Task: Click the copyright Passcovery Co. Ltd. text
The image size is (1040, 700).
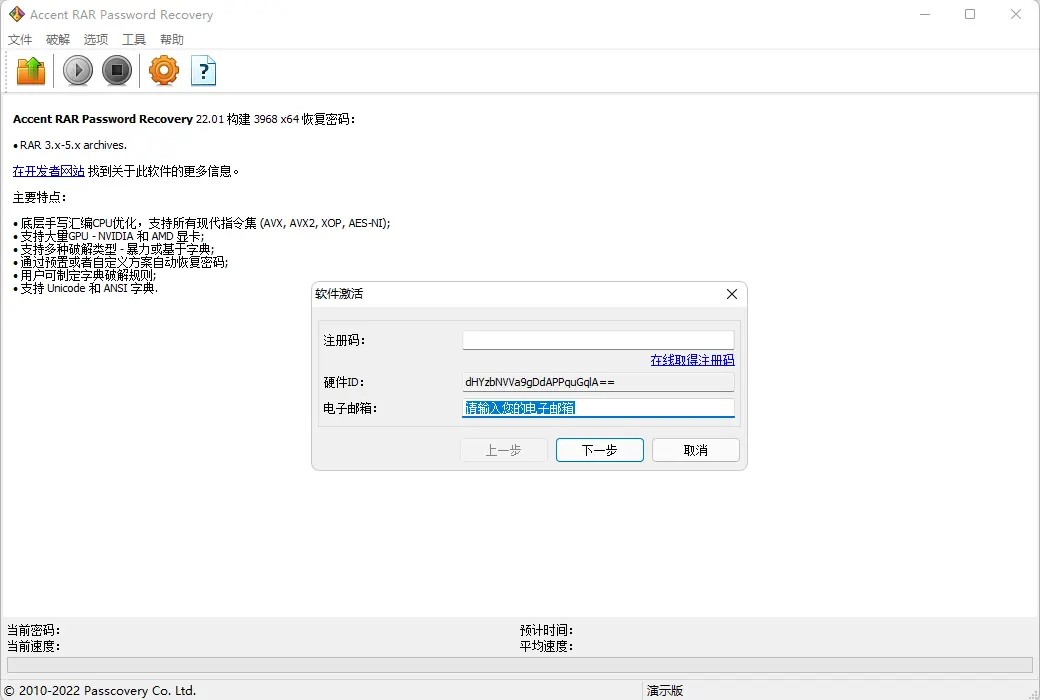Action: click(x=100, y=691)
